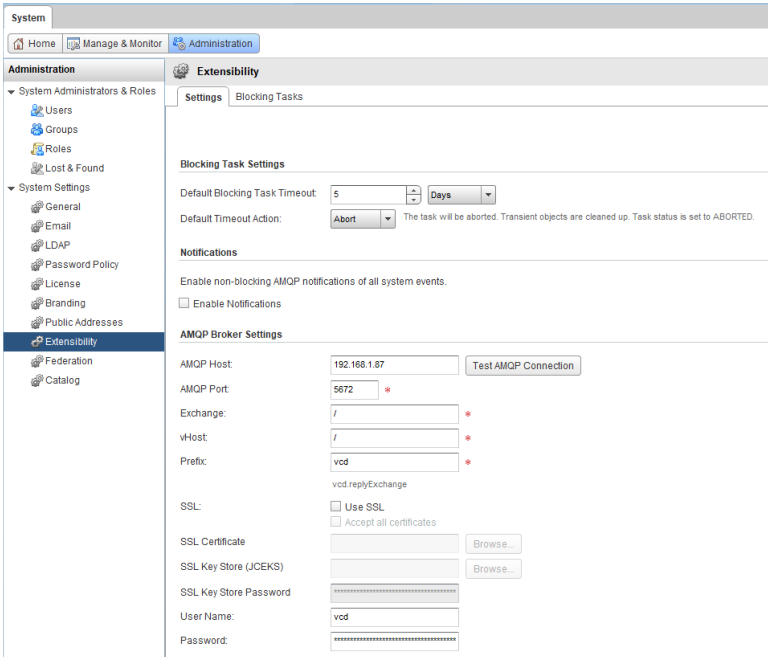Select the Roles icon in sidebar
Image resolution: width=768 pixels, height=657 pixels.
pyautogui.click(x=37, y=149)
